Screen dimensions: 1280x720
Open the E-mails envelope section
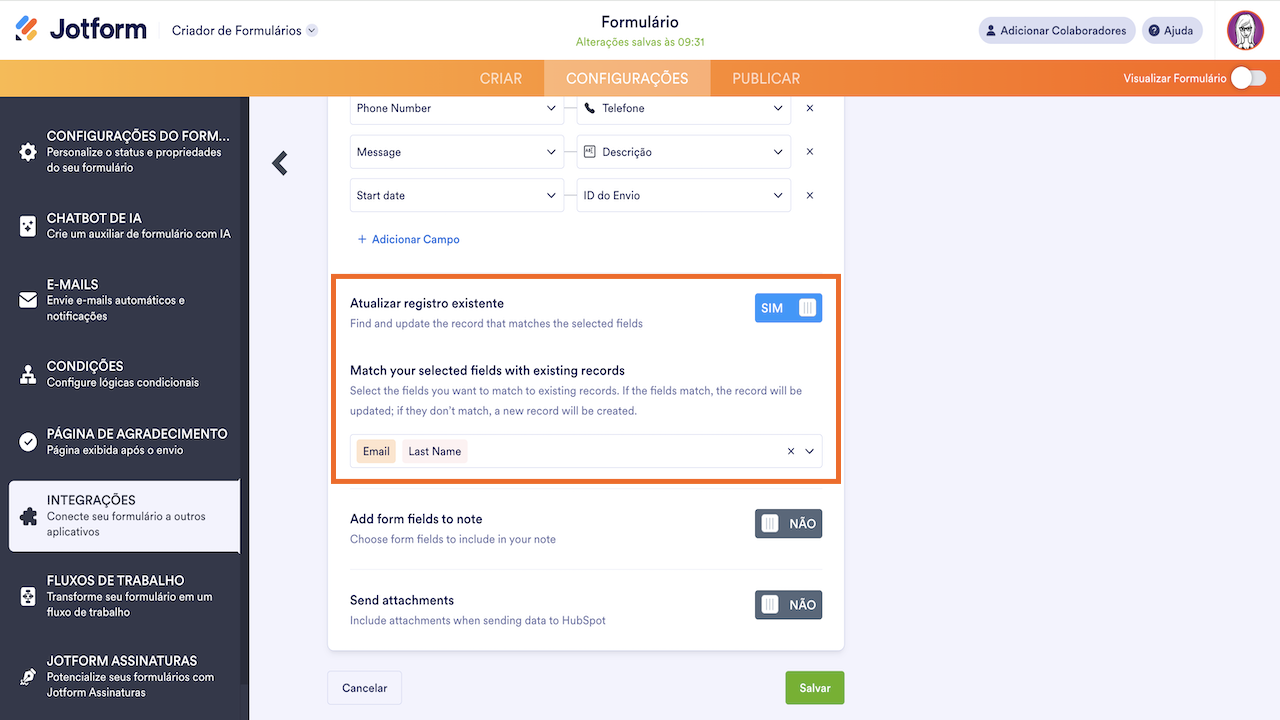click(x=28, y=300)
